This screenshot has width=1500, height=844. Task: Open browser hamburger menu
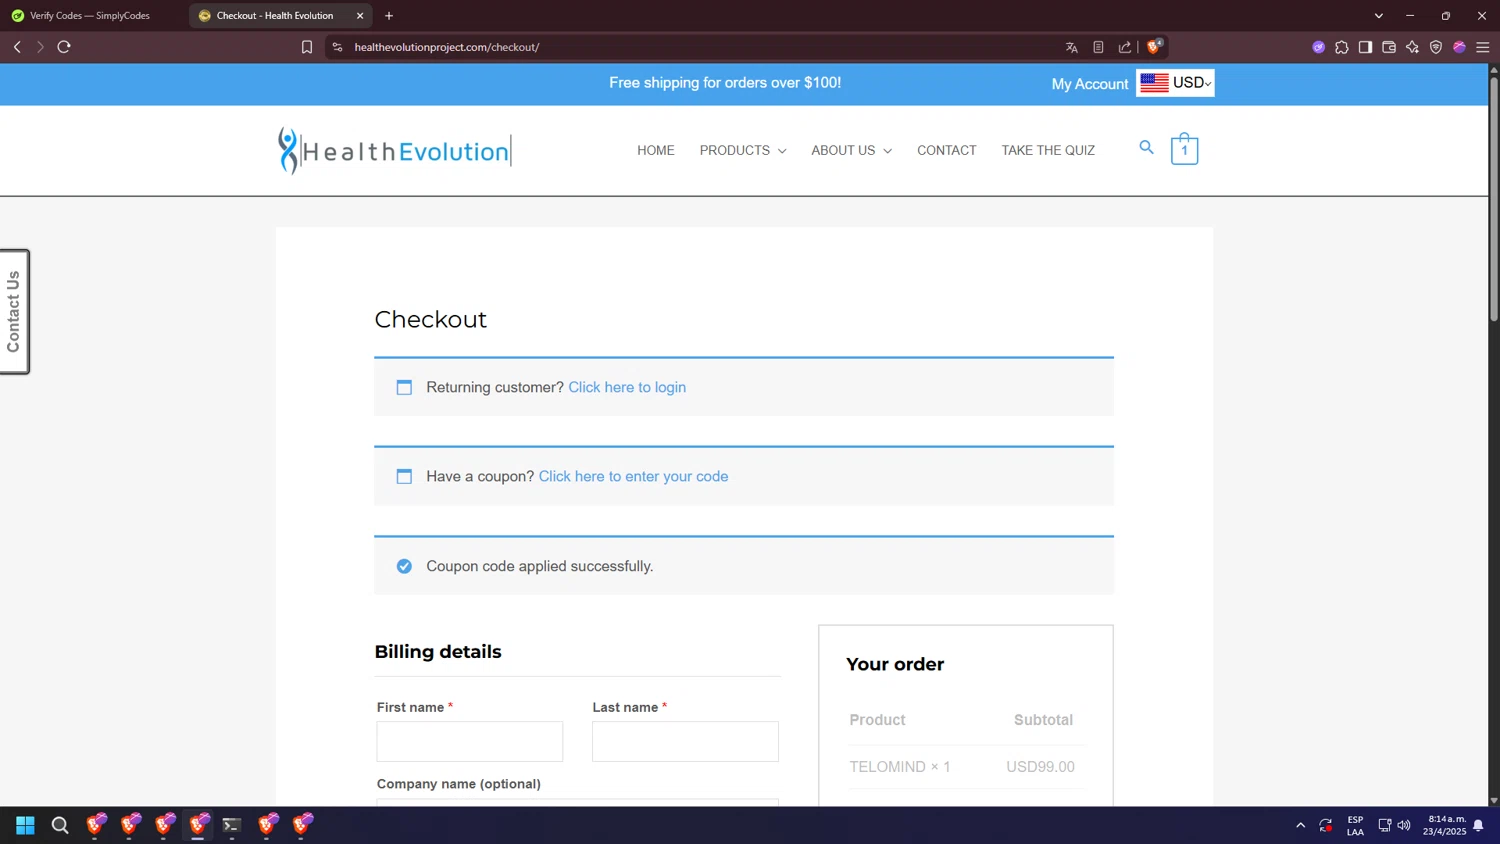pyautogui.click(x=1483, y=47)
